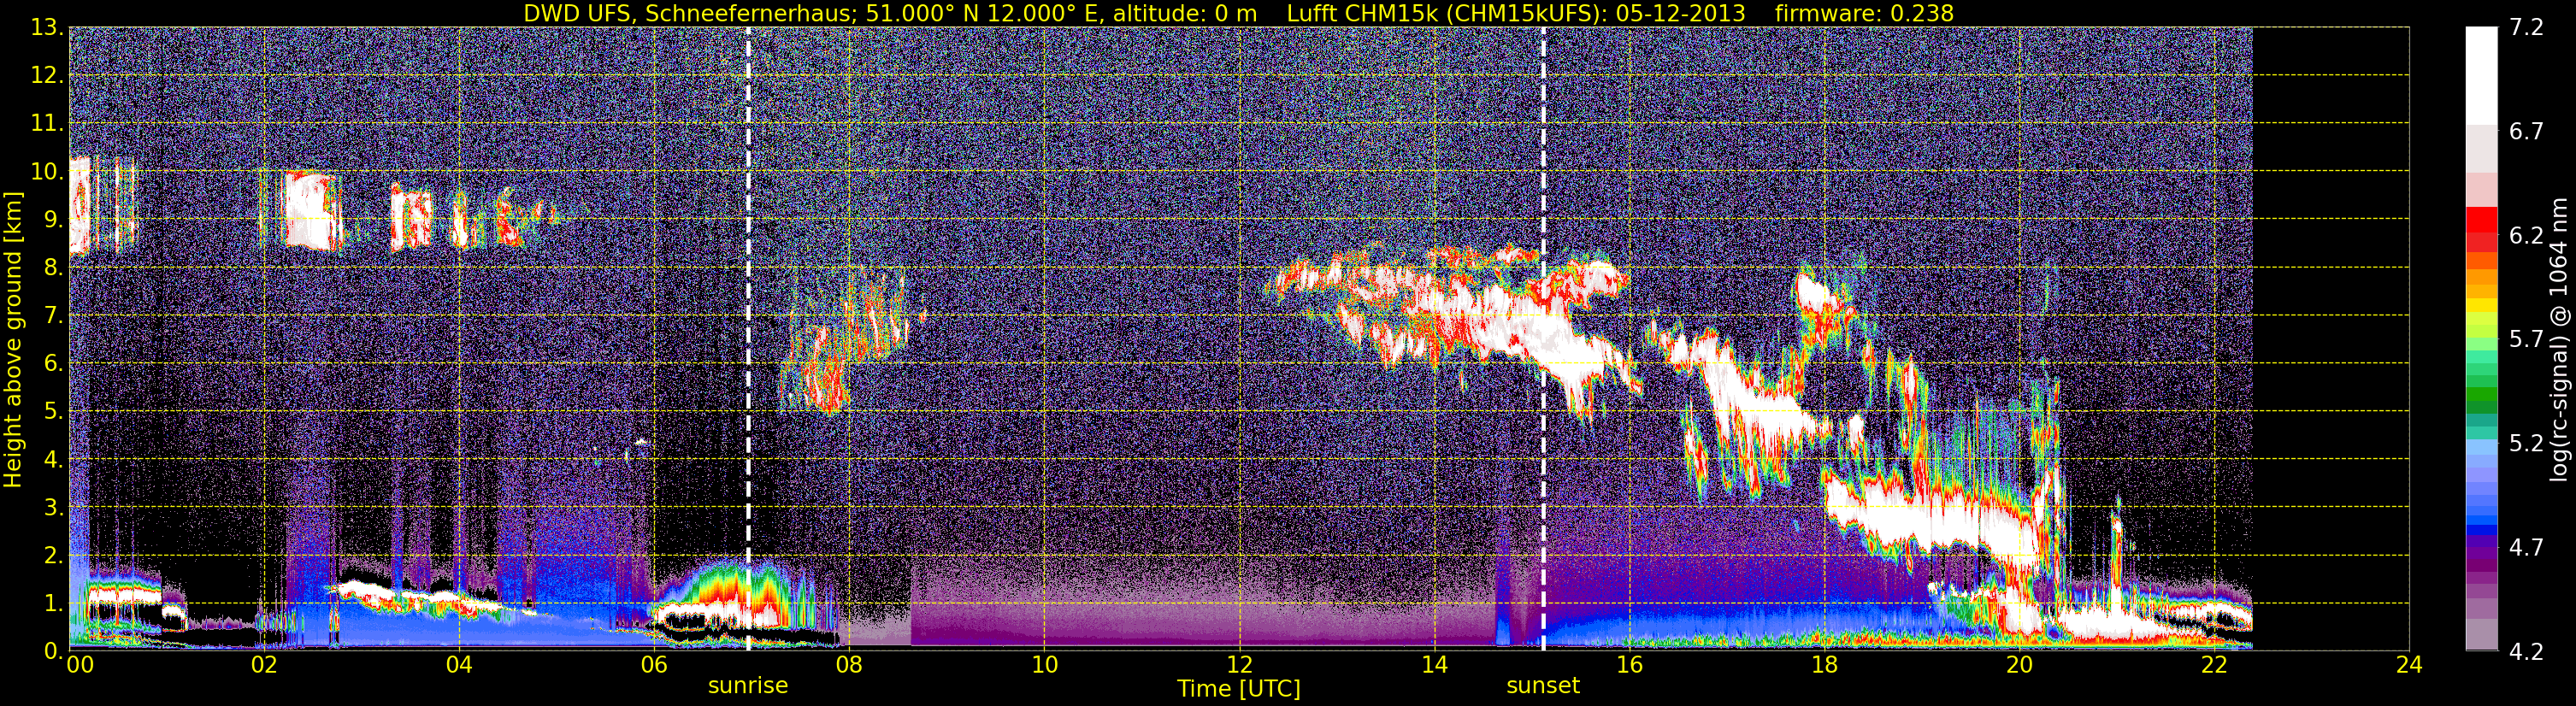Click the '4.7' value on the colorbar

(2526, 548)
